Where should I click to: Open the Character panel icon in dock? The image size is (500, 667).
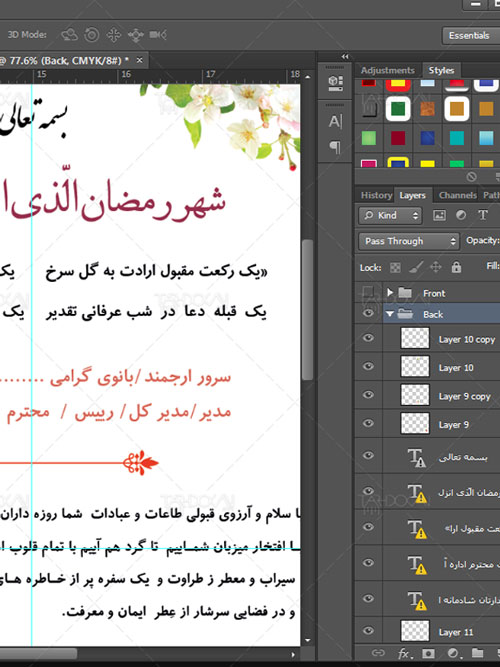tap(335, 122)
